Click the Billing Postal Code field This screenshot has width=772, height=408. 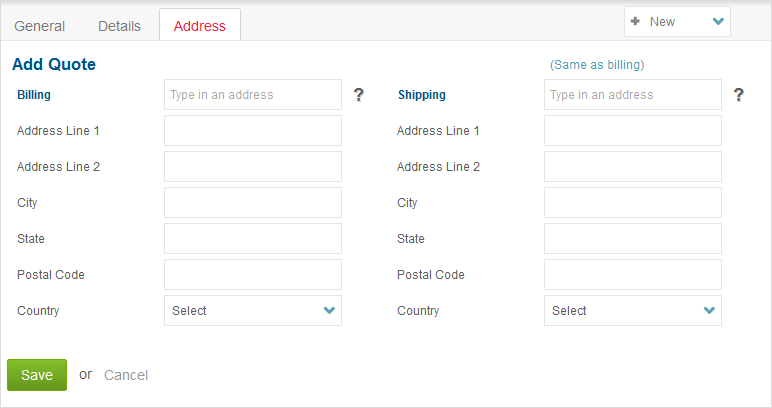(x=253, y=275)
